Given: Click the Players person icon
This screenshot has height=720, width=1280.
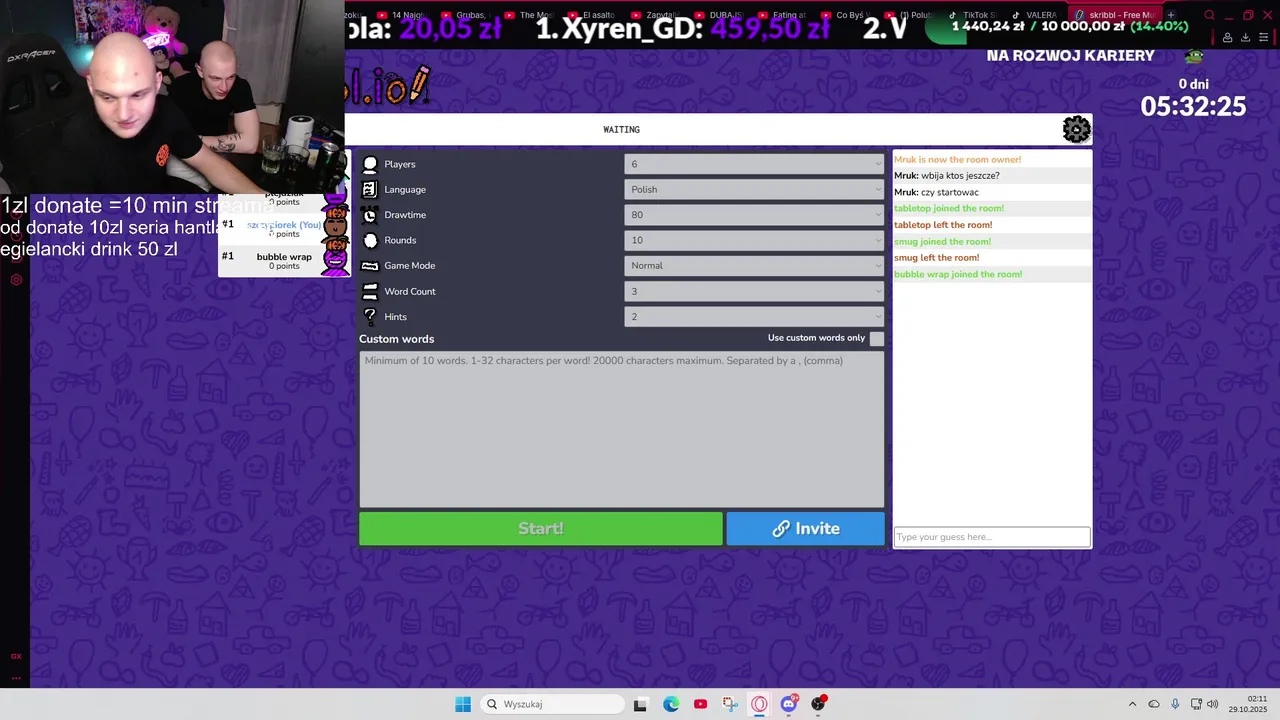Looking at the screenshot, I should 370,164.
